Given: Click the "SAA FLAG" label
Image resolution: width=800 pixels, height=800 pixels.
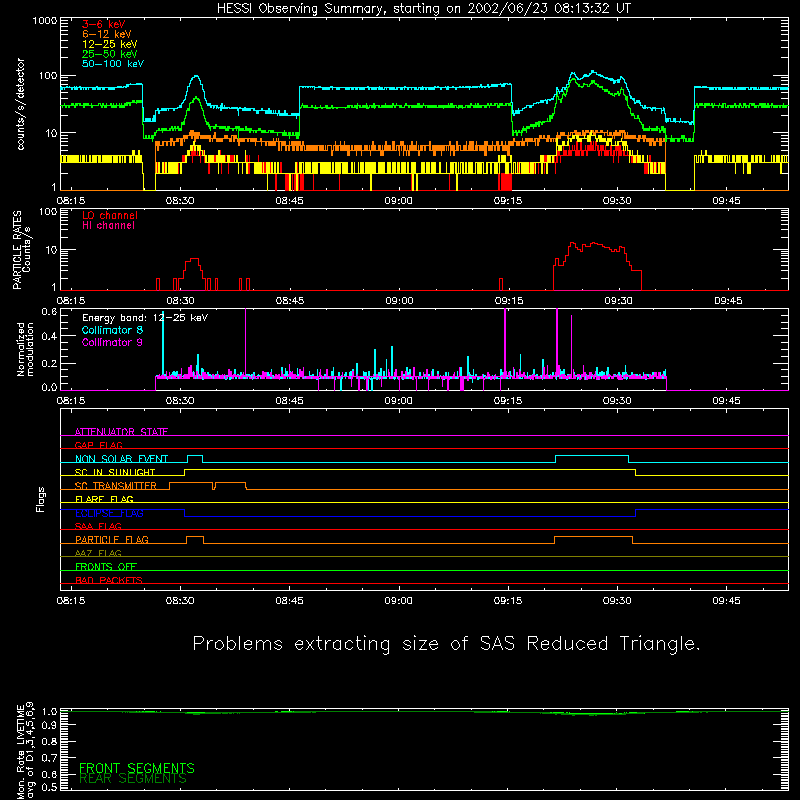Looking at the screenshot, I should click(x=98, y=526).
